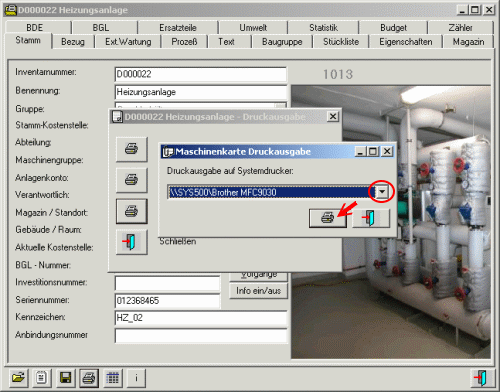Click the 'Schließen' label text
The height and width of the screenshot is (392, 500).
[x=178, y=241]
